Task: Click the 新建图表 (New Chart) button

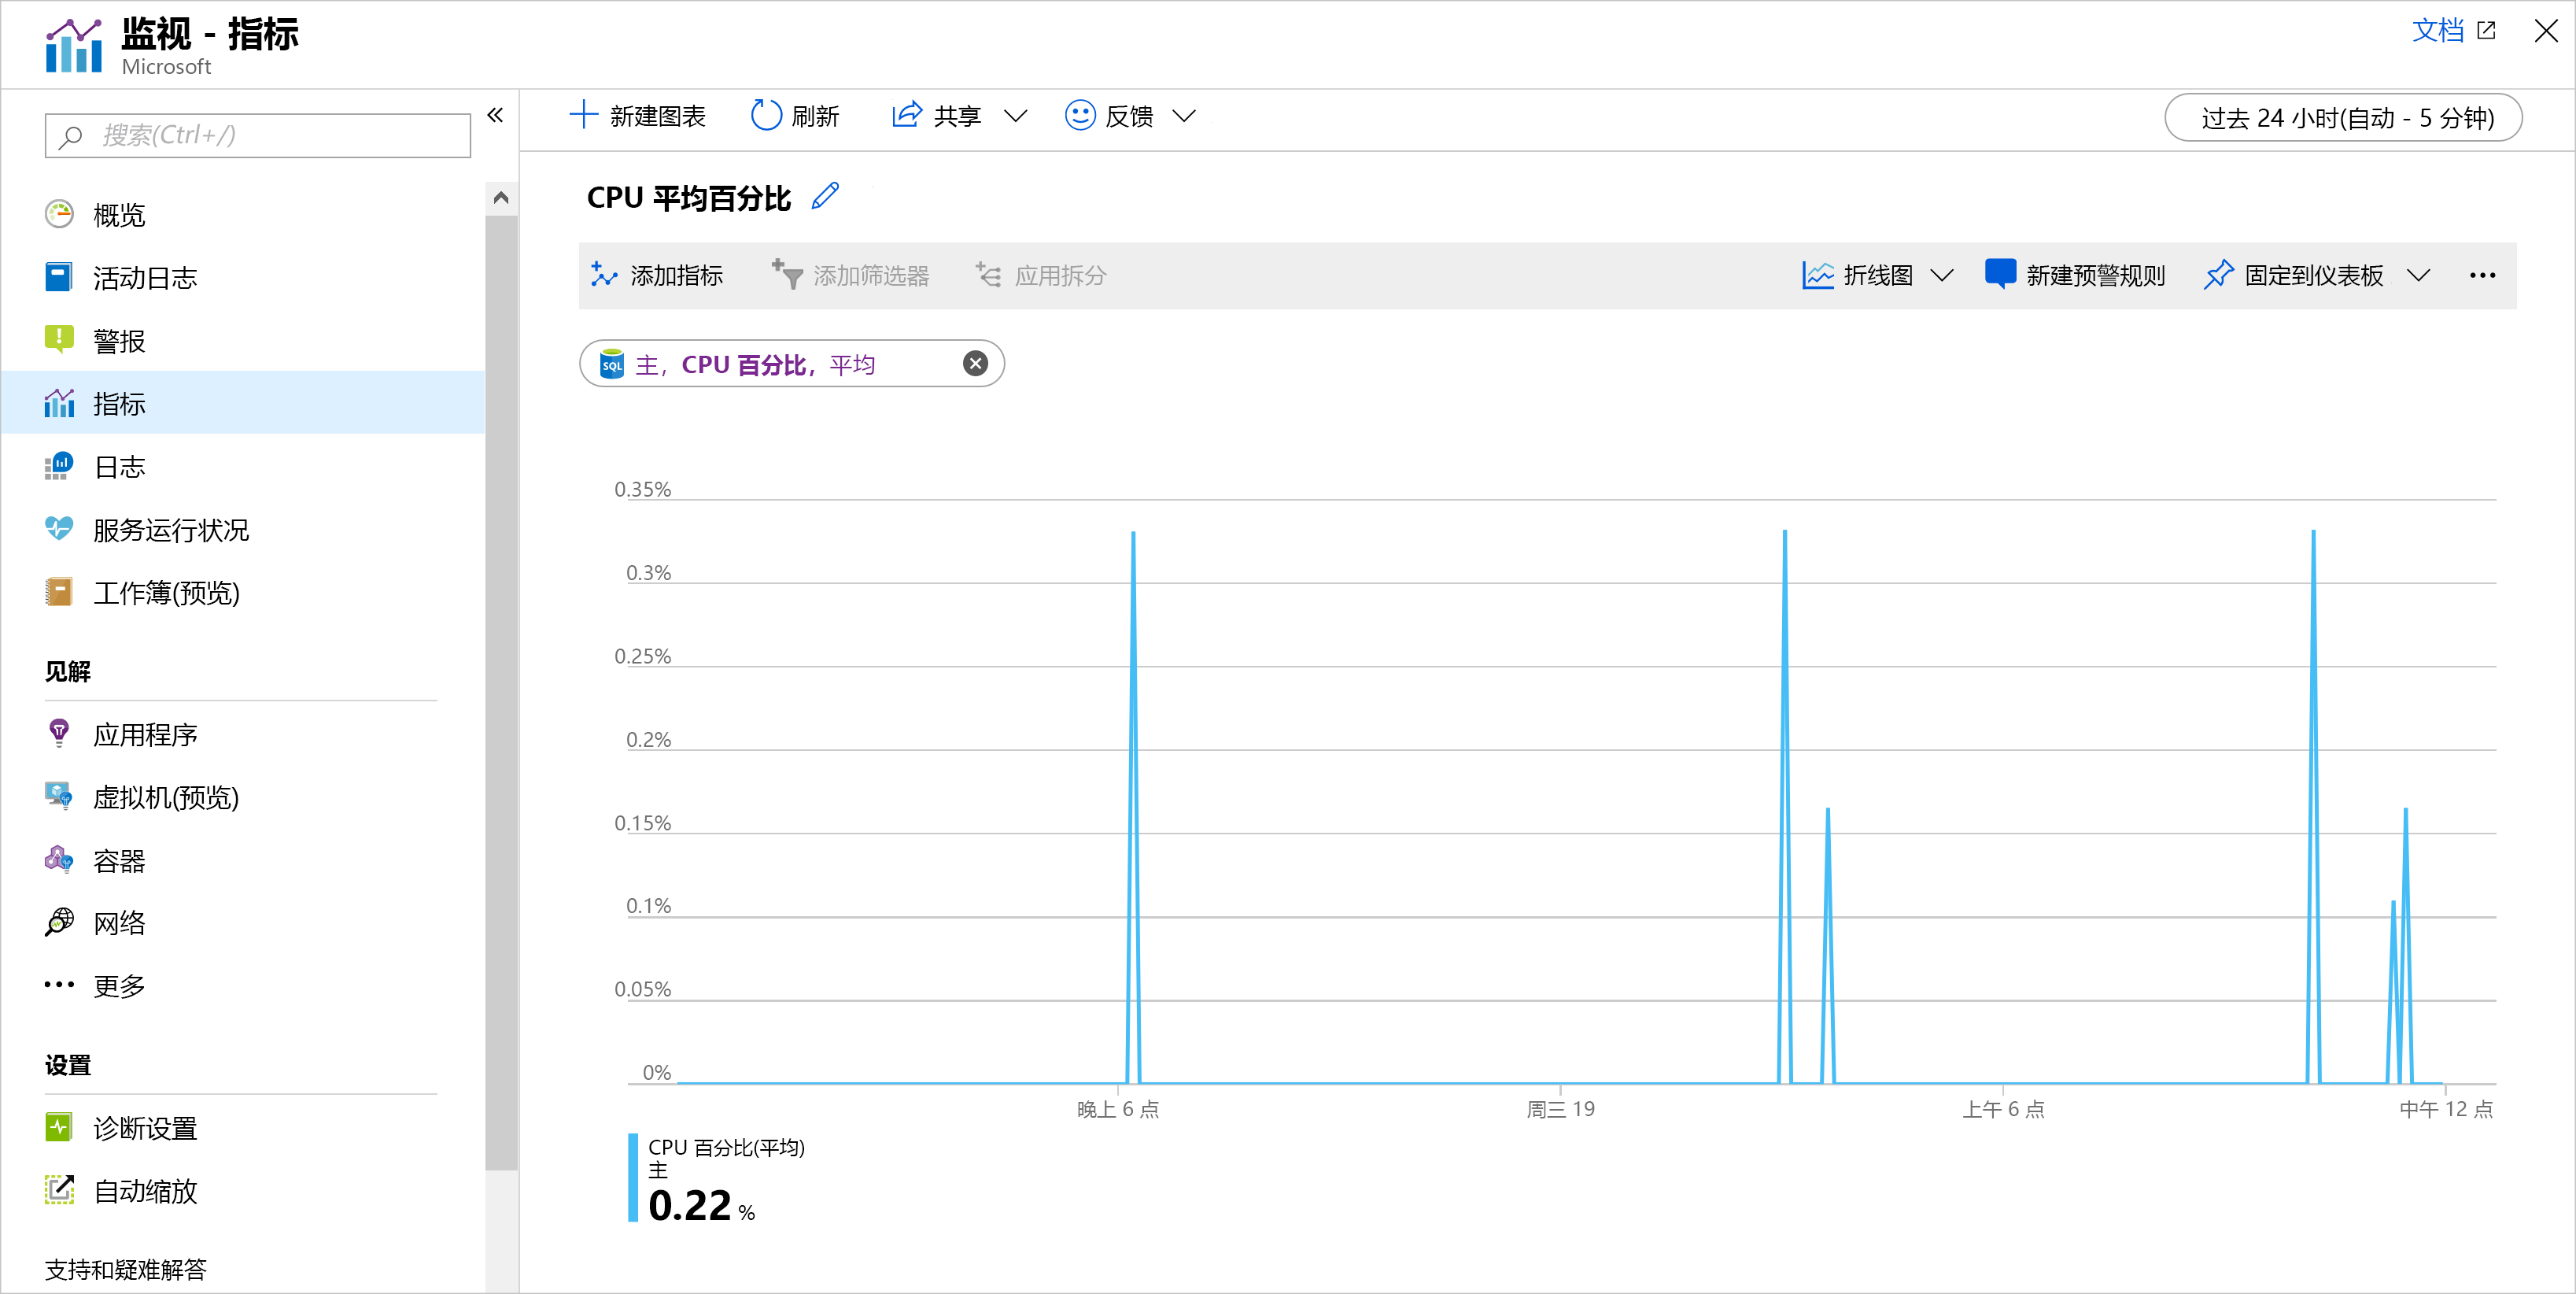Action: (641, 116)
